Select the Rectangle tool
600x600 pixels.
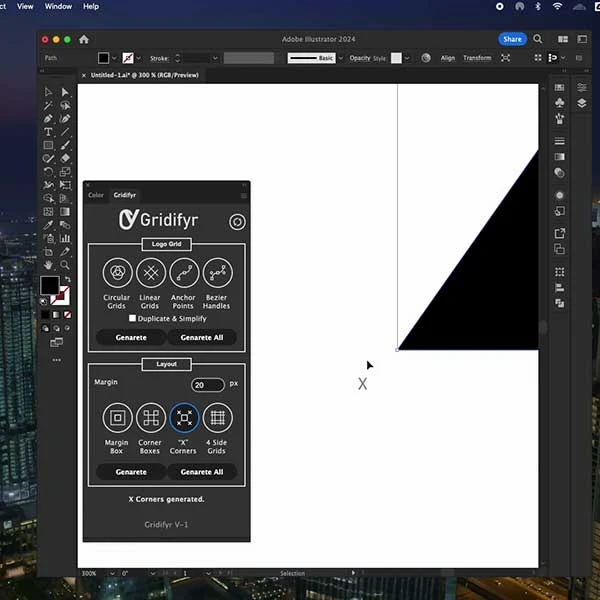48,145
